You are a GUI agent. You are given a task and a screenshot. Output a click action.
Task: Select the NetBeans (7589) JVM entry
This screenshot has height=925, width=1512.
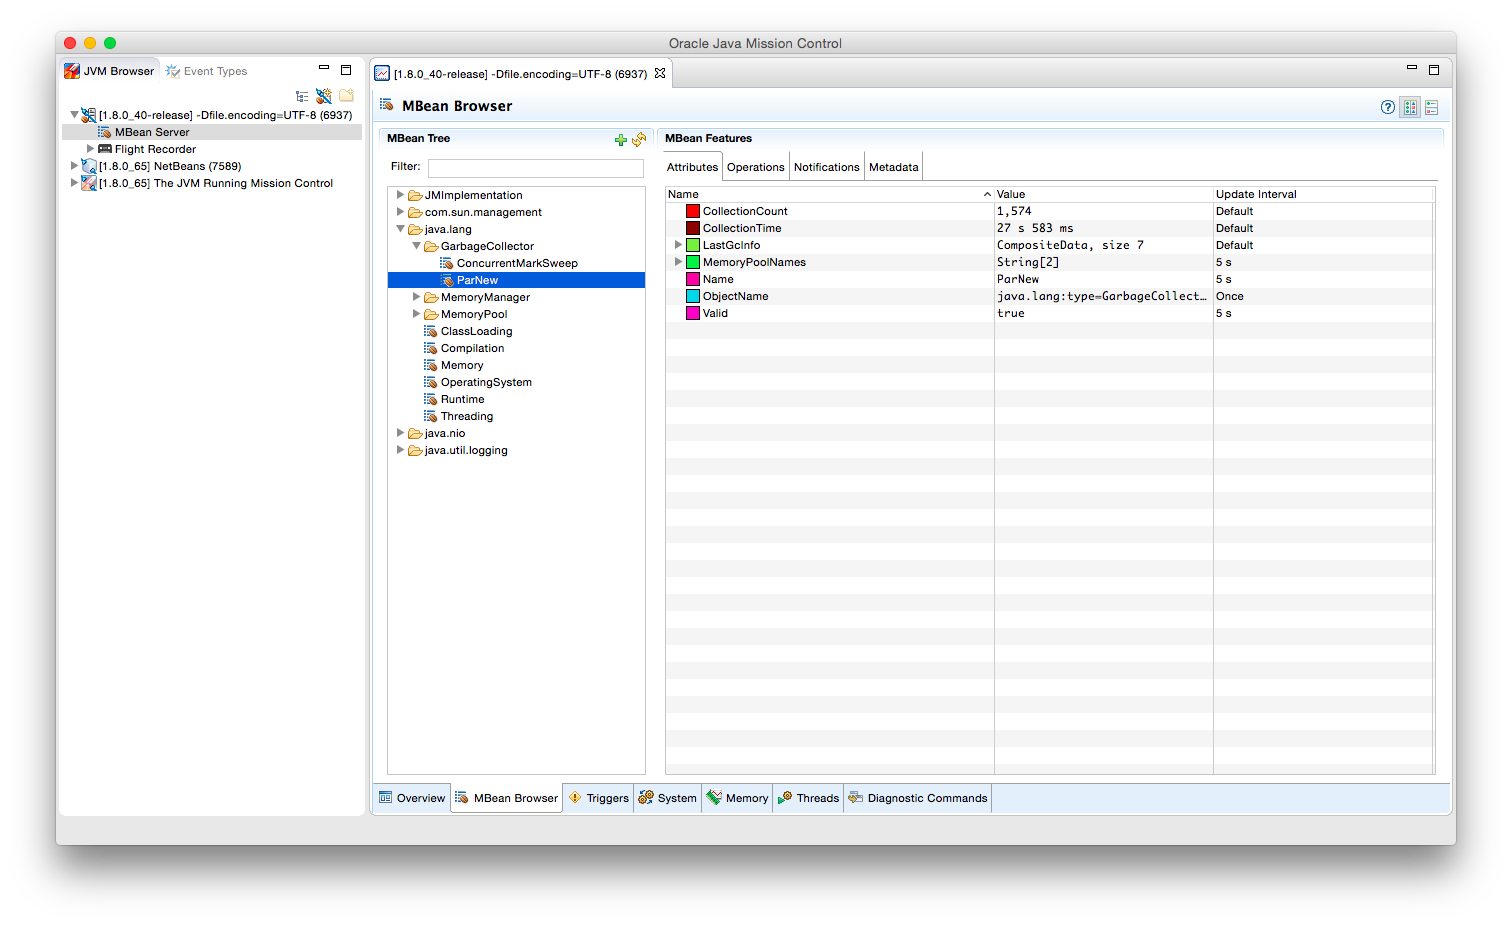click(170, 166)
